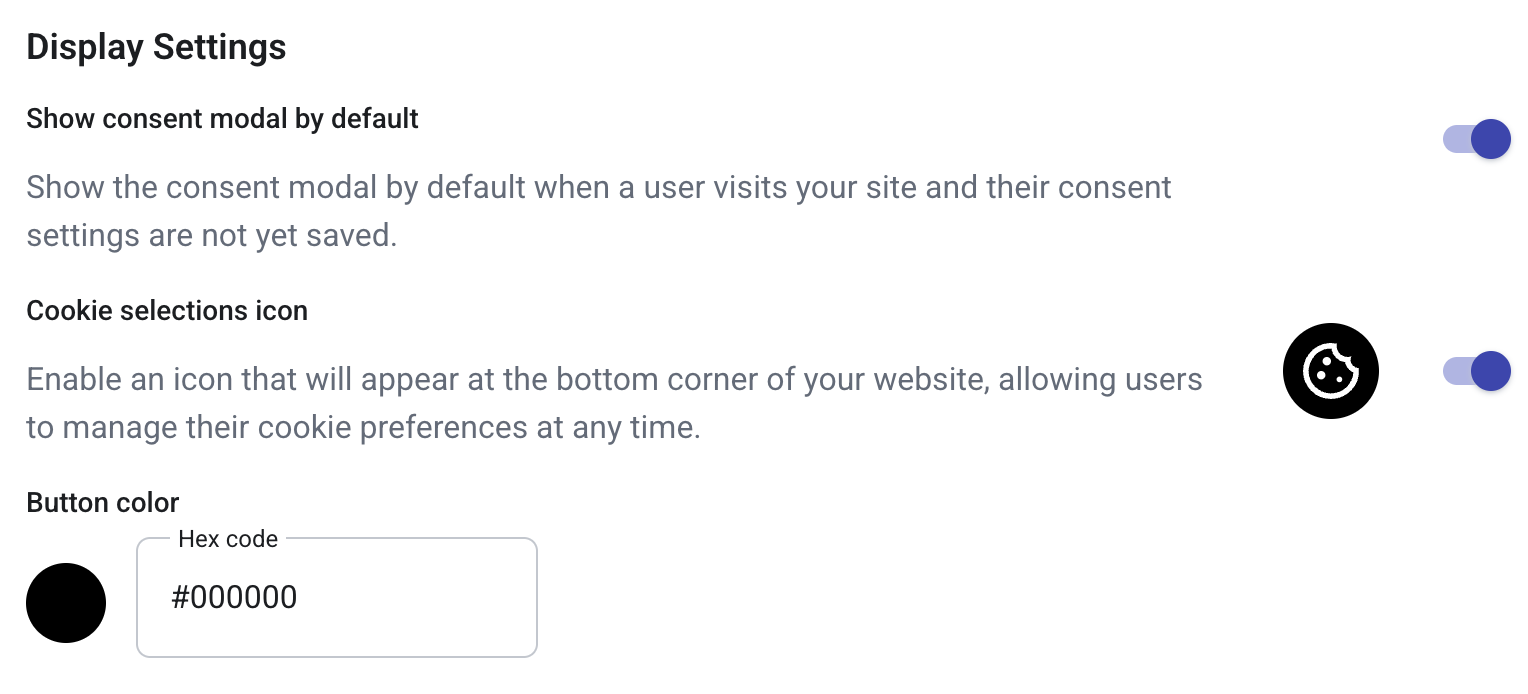Open the black Button color swatch

(66, 602)
